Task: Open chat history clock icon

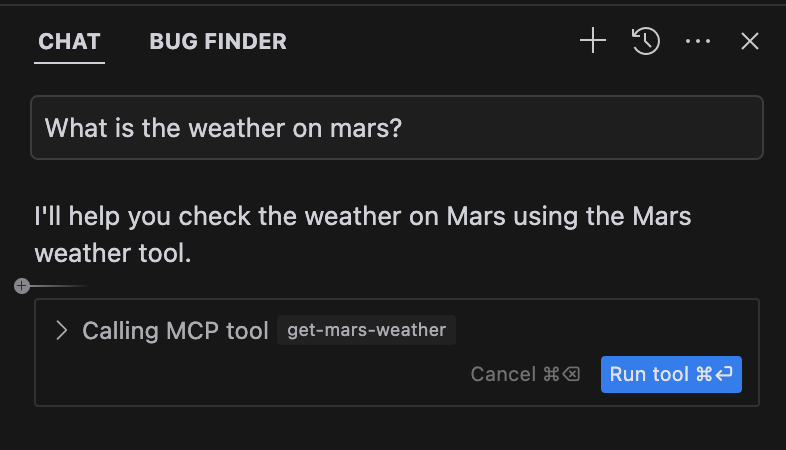Action: click(x=646, y=41)
